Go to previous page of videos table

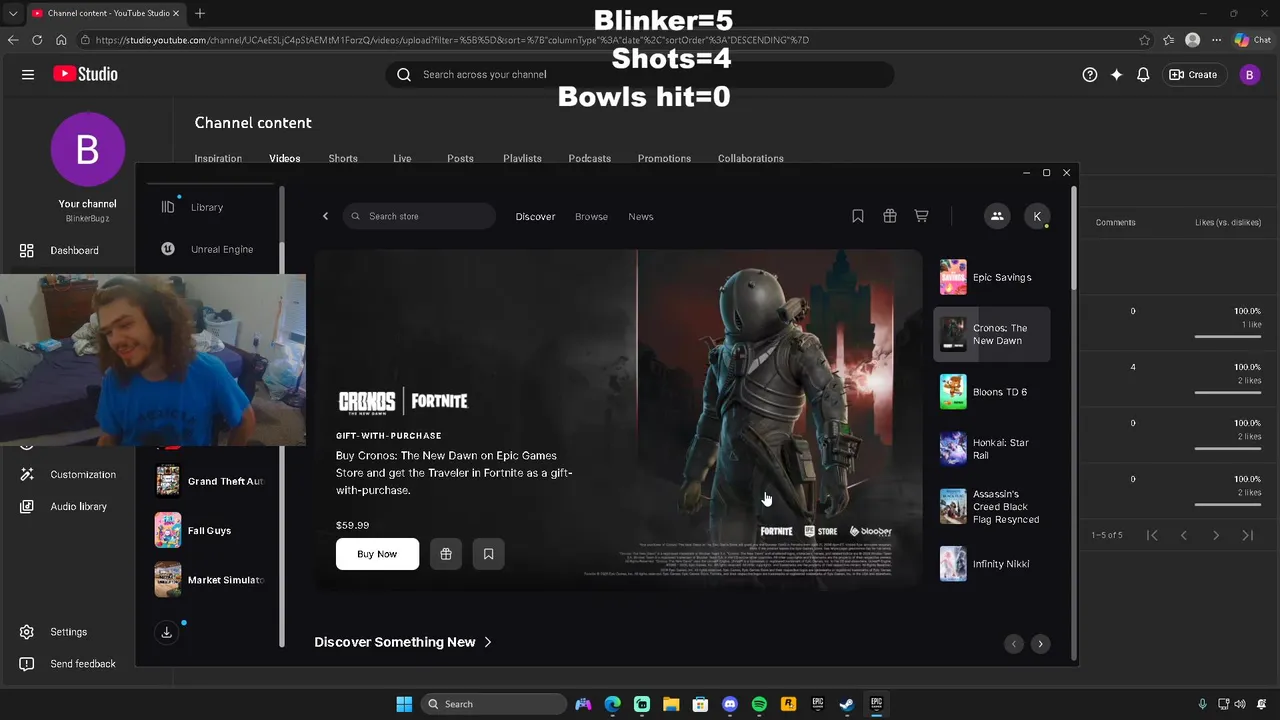pyautogui.click(x=1184, y=535)
